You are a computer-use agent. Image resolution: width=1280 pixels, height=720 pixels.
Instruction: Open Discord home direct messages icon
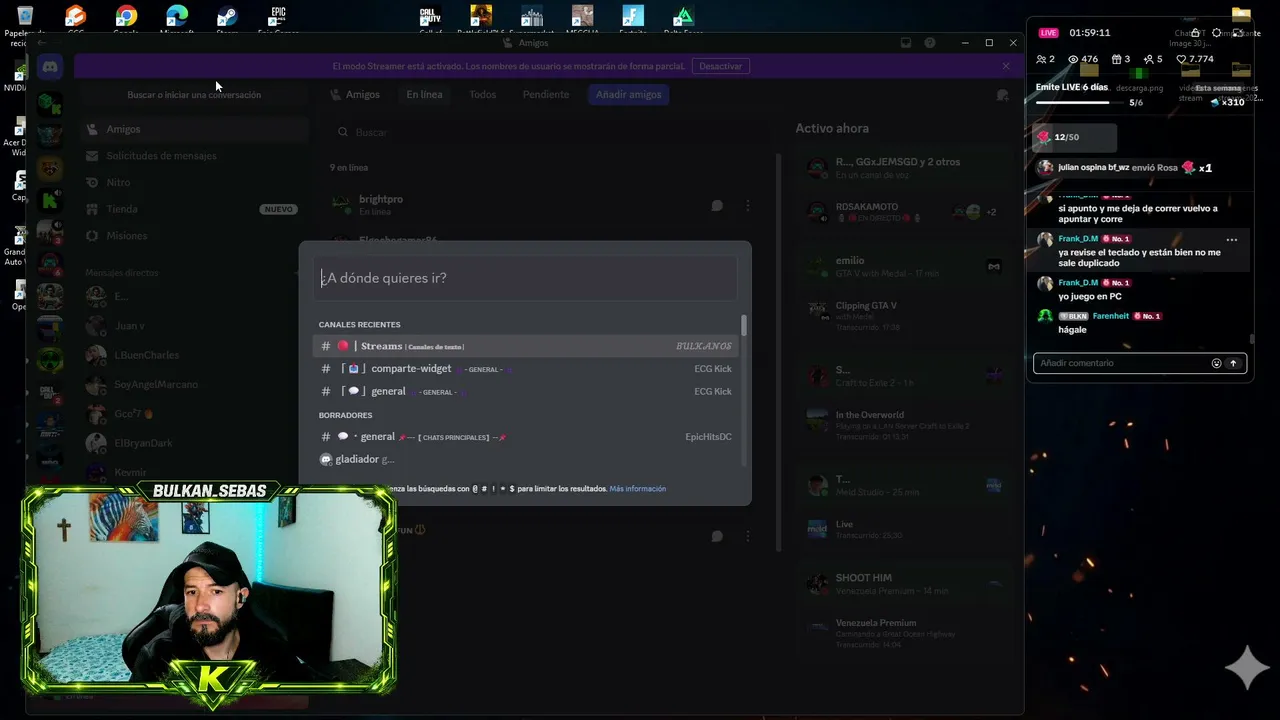tap(49, 67)
